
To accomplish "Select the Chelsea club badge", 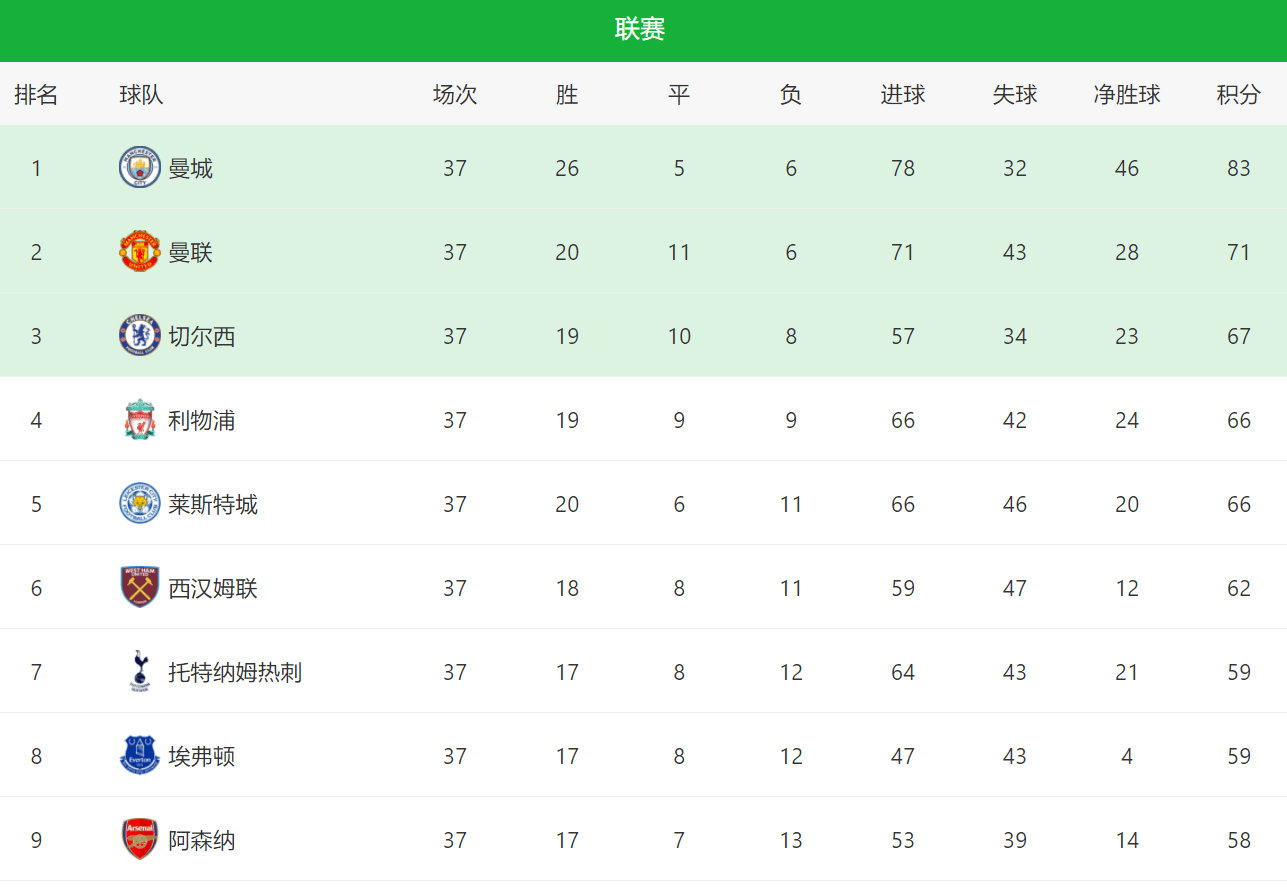I will coord(139,336).
